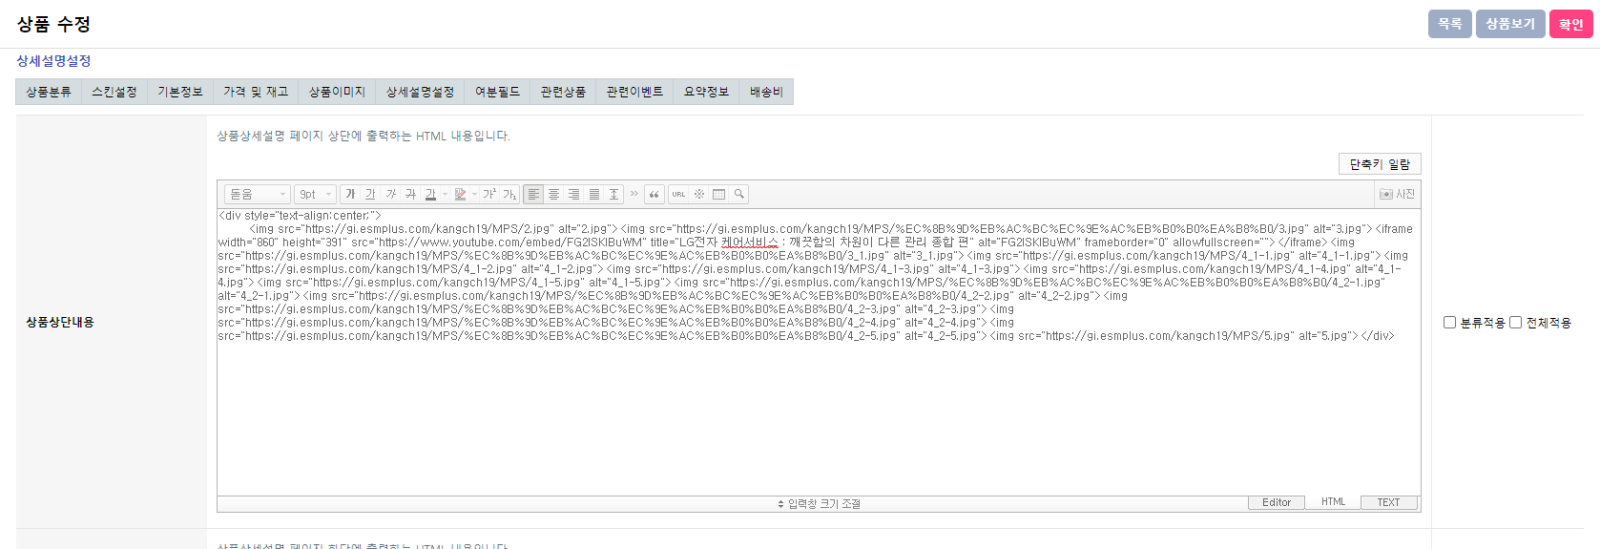Click the center align icon
Viewport: 1600px width, 549px height.
[553, 194]
